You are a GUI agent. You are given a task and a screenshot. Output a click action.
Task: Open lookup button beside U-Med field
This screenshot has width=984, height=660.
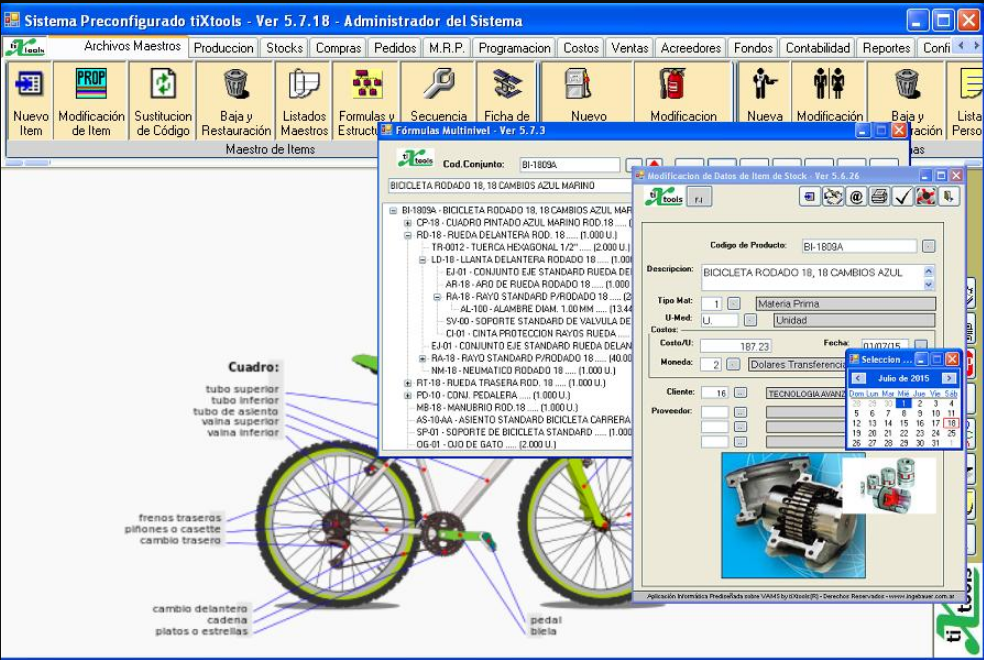click(750, 320)
